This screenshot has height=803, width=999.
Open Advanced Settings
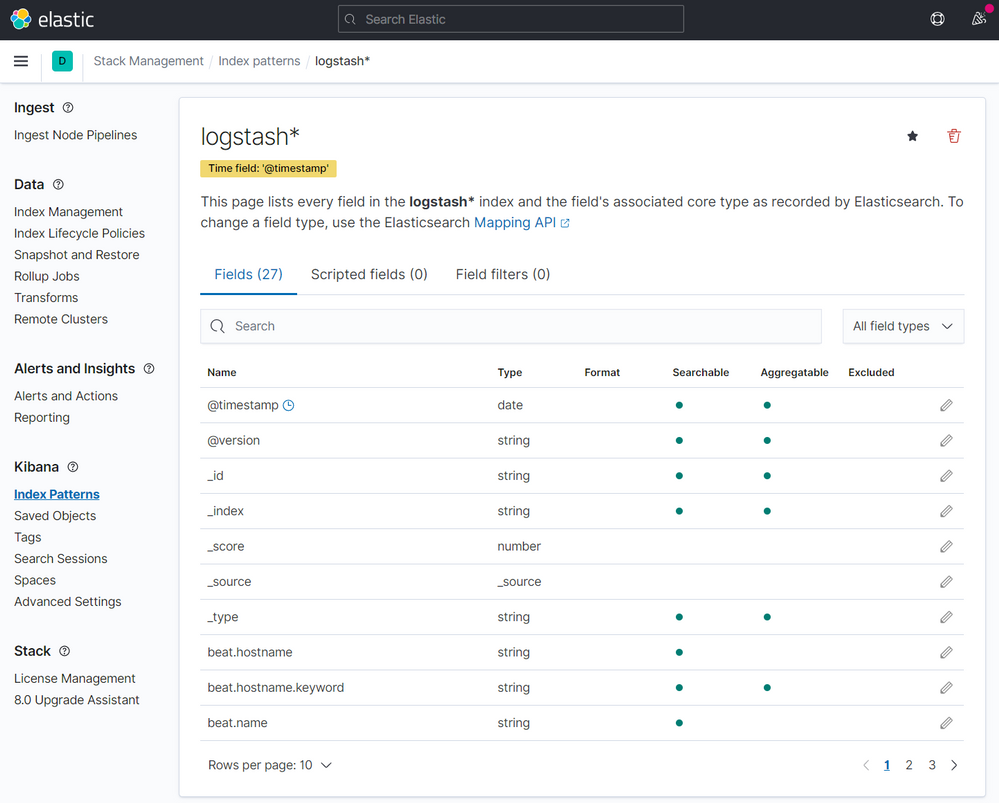pos(68,602)
